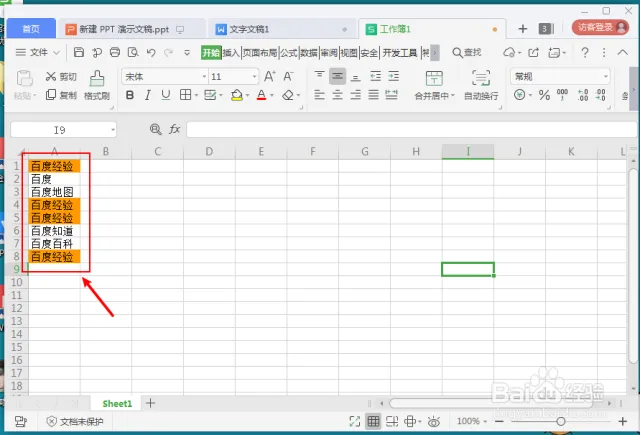The width and height of the screenshot is (640, 435).
Task: Switch to Page Layout (页面布局) tab
Action: click(x=260, y=53)
